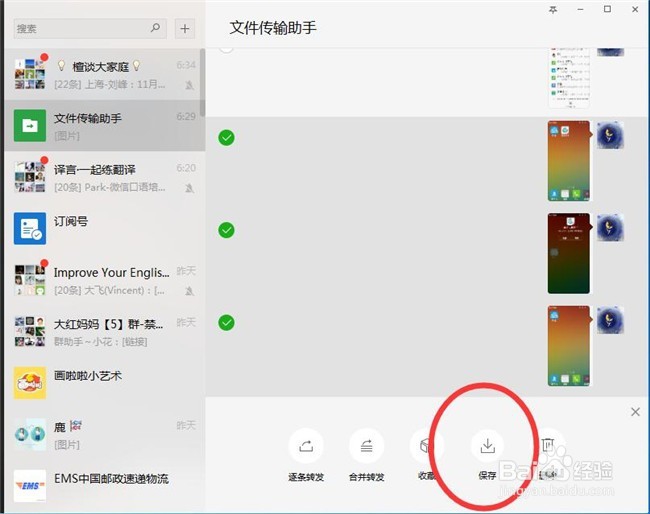Click the 檀谈大家庭 group avatar
This screenshot has width=650, height=514.
point(30,74)
